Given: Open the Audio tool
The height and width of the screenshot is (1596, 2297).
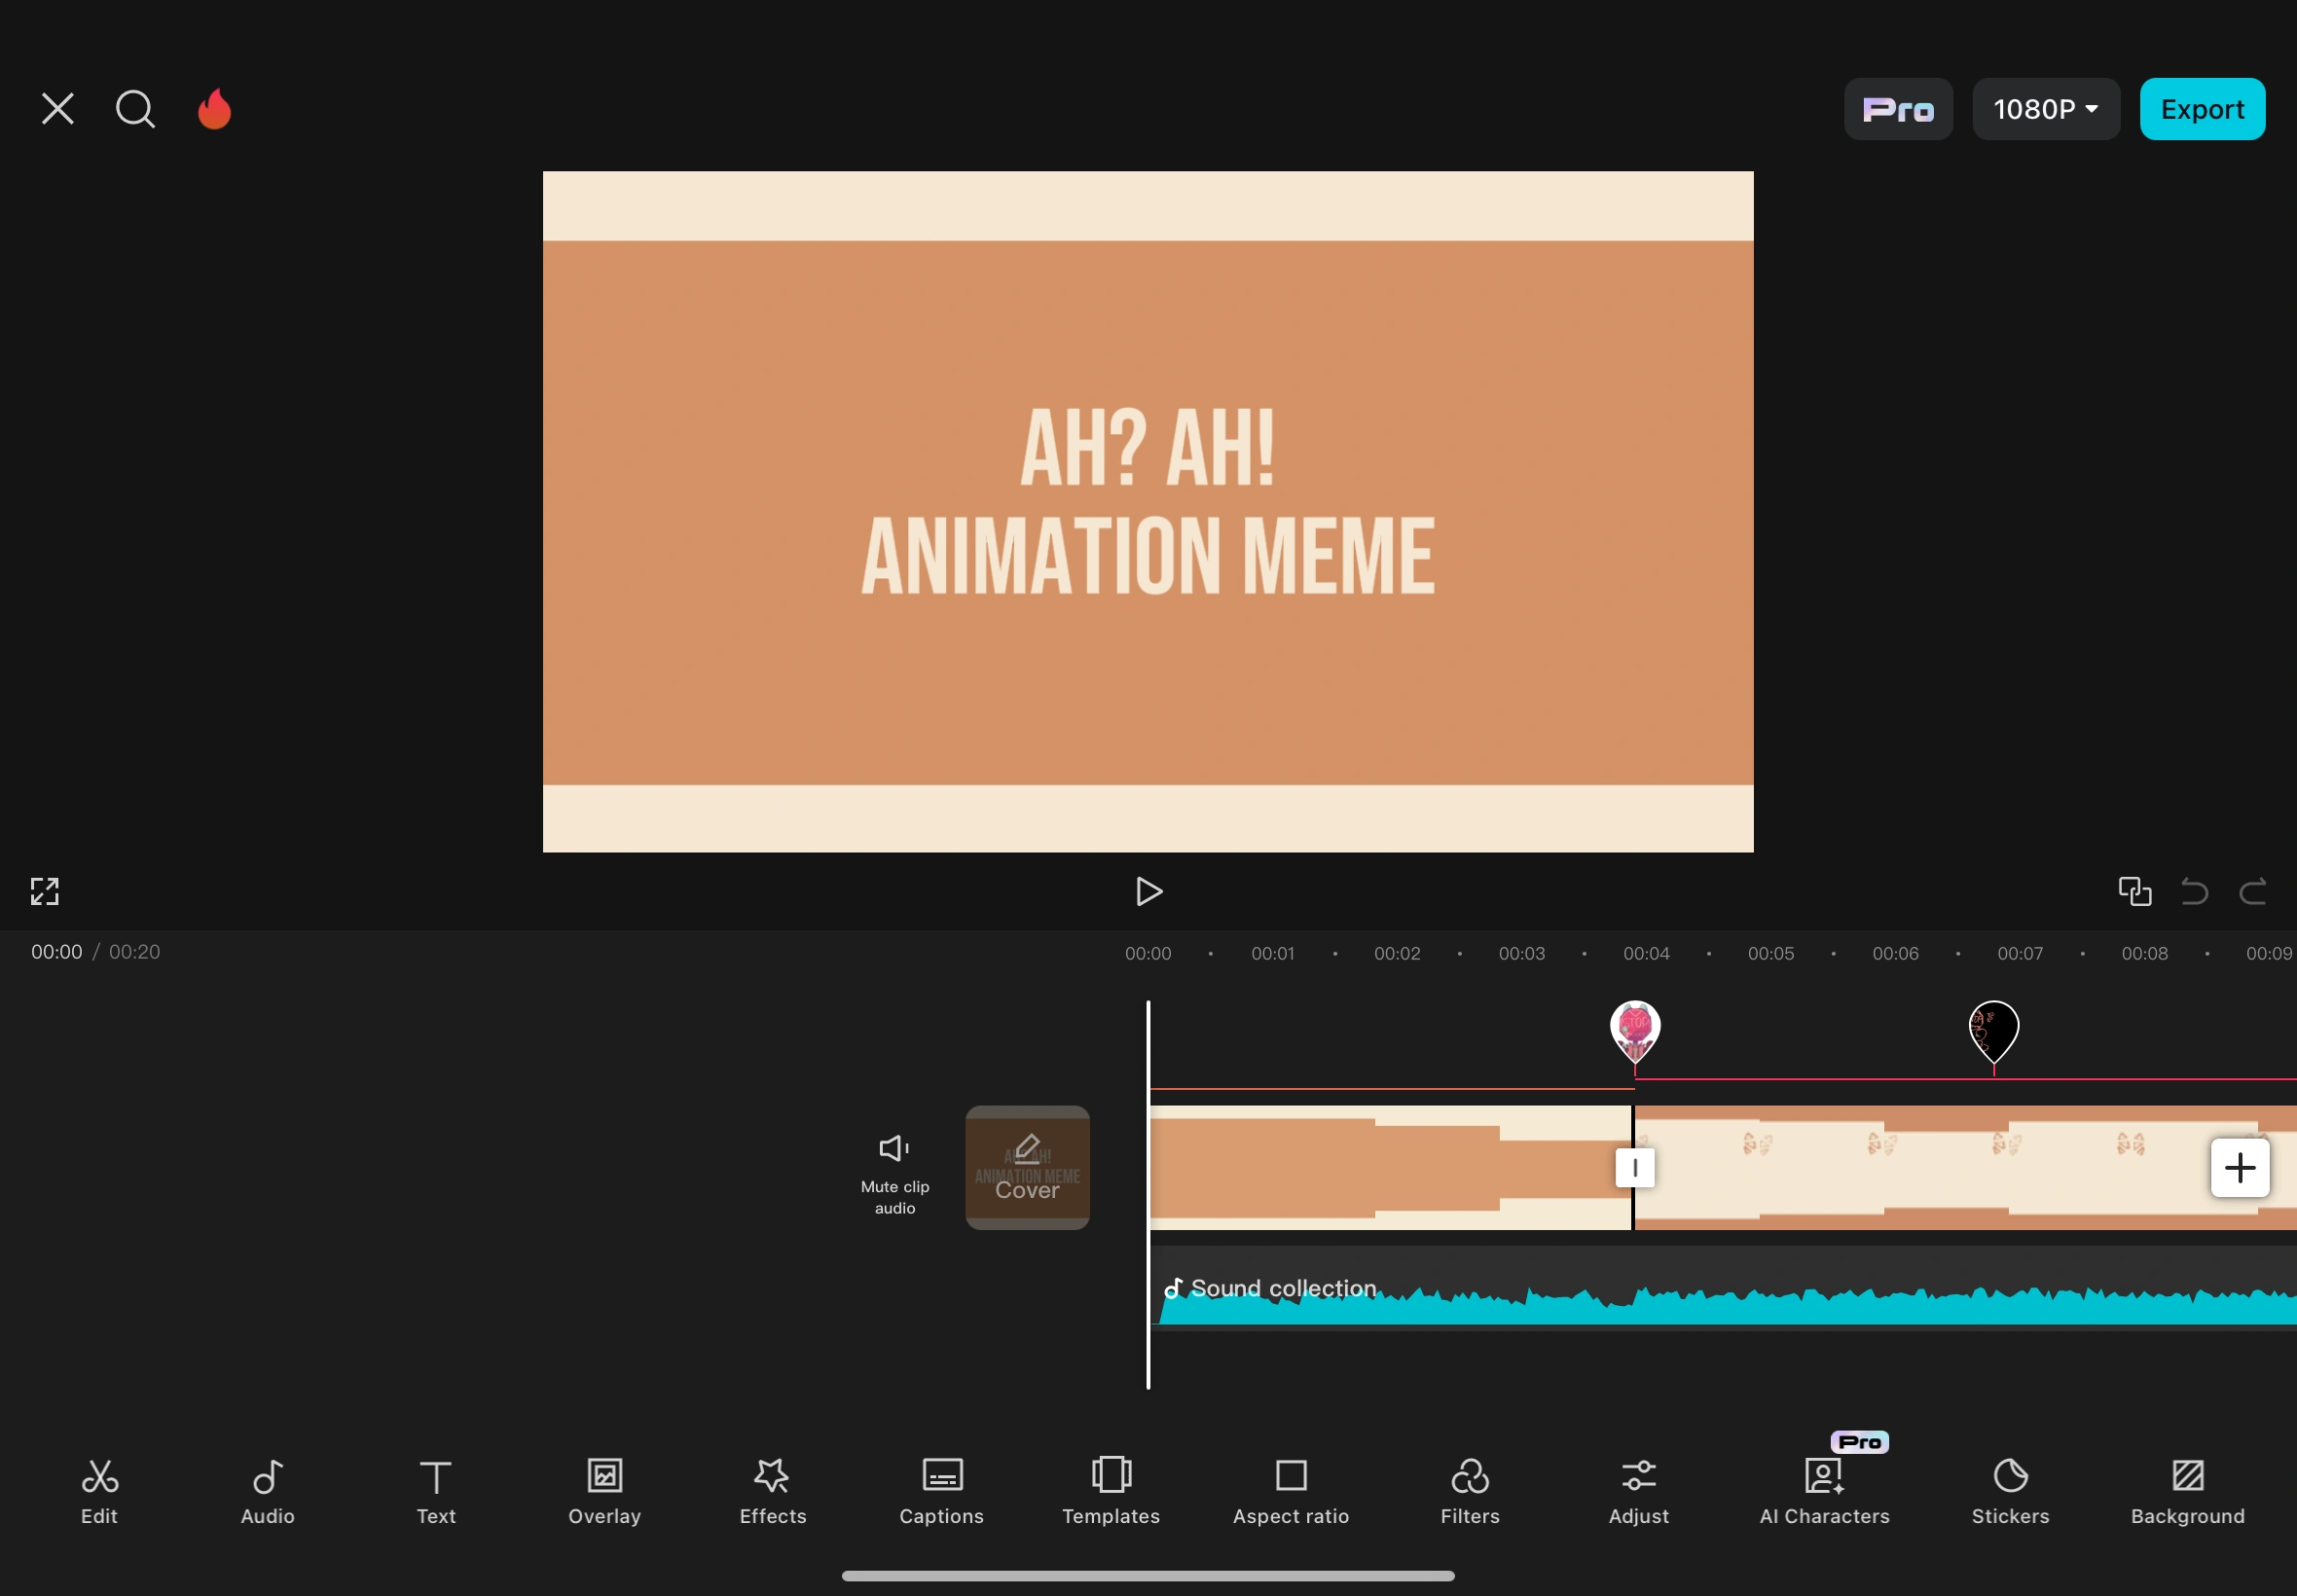Looking at the screenshot, I should tap(267, 1489).
